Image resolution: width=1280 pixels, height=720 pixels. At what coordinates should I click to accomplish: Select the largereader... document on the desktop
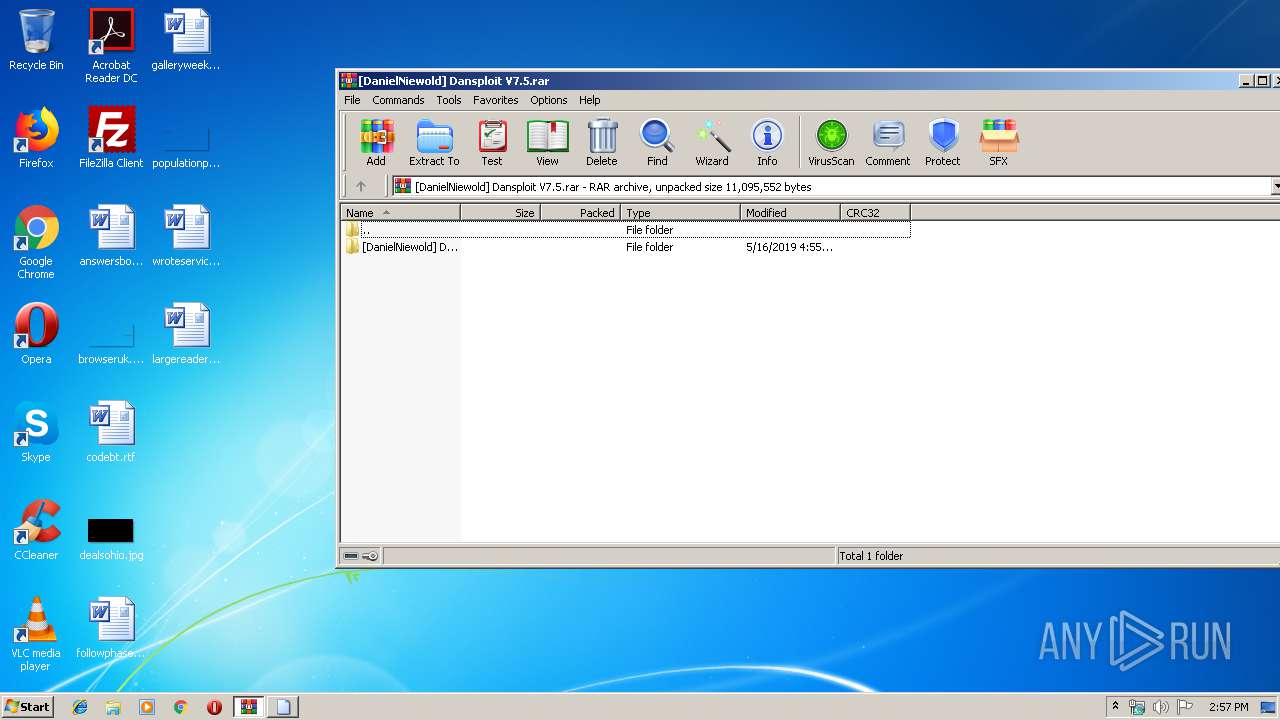click(x=186, y=334)
